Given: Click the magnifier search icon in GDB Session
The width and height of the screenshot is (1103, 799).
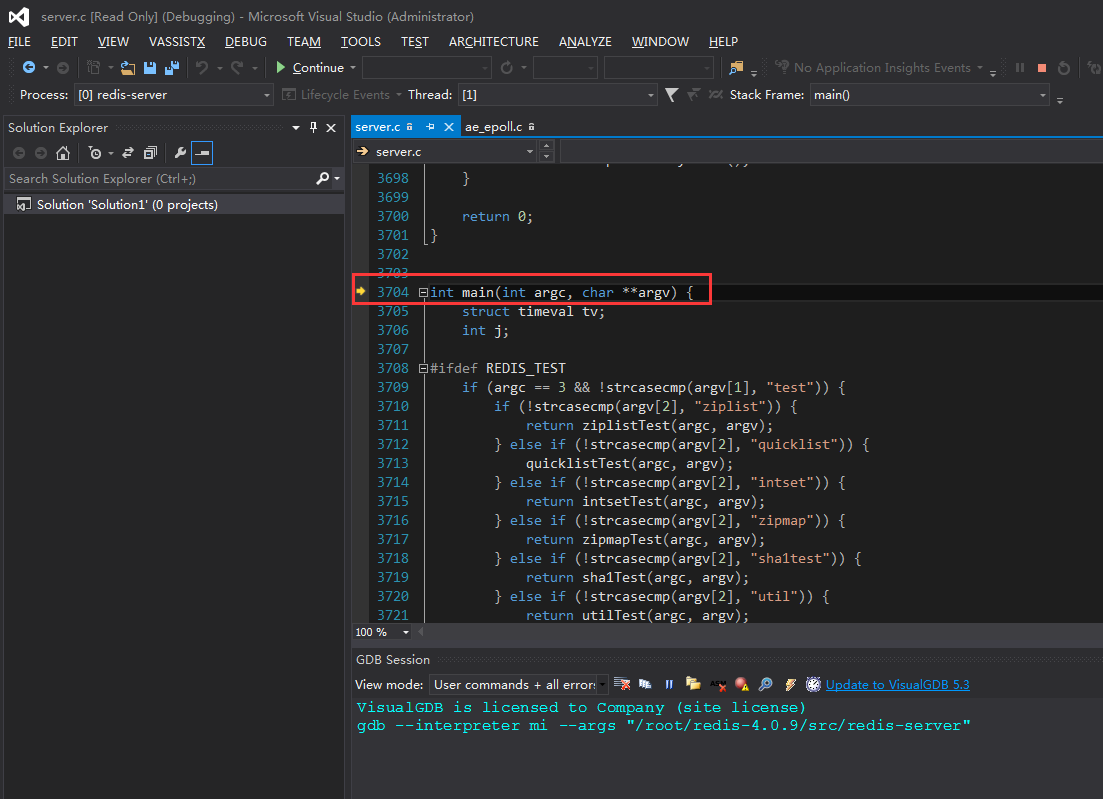Looking at the screenshot, I should pyautogui.click(x=765, y=684).
